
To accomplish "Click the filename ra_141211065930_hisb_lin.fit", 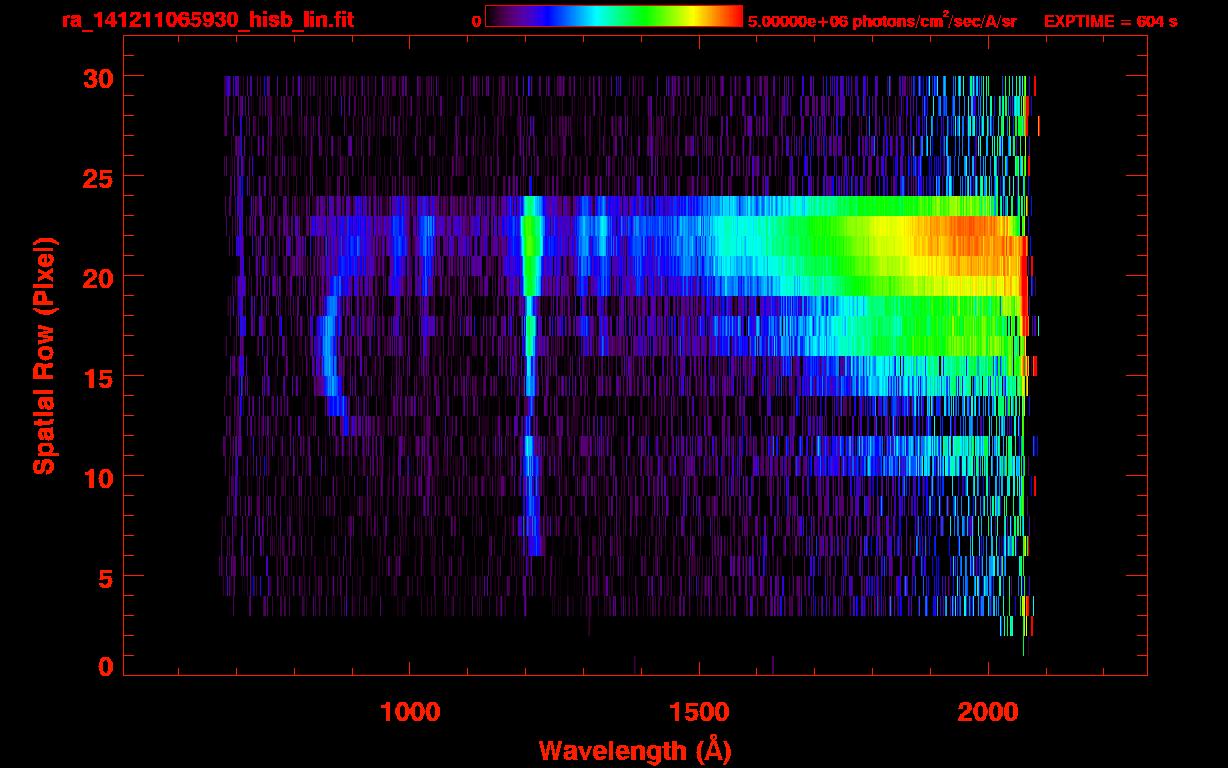I will coord(207,20).
